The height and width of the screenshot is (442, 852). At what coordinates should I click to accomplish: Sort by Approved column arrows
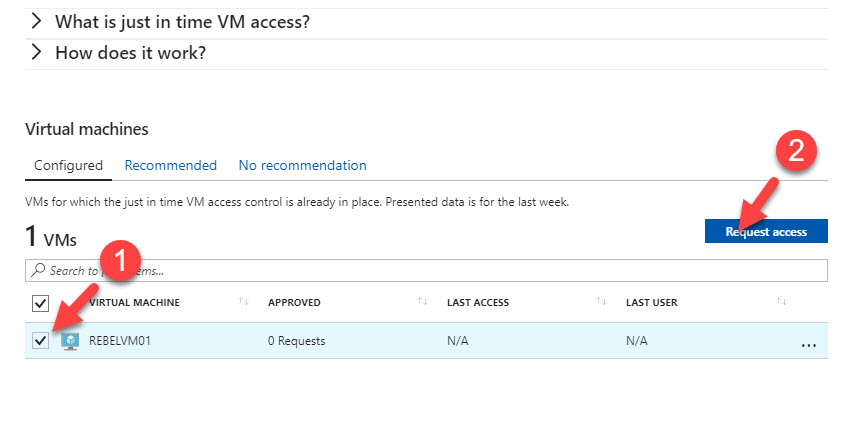tap(422, 301)
